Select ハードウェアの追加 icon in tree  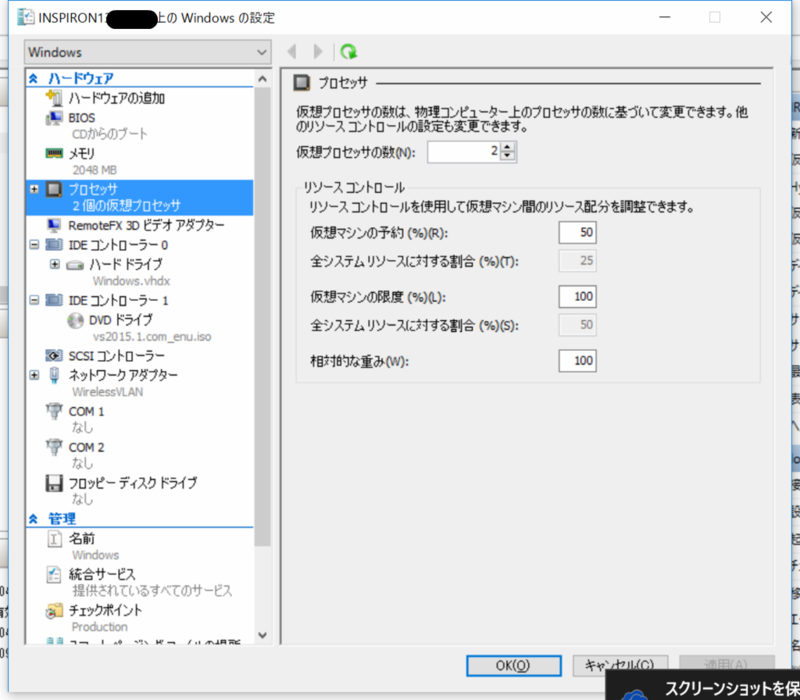pos(54,97)
